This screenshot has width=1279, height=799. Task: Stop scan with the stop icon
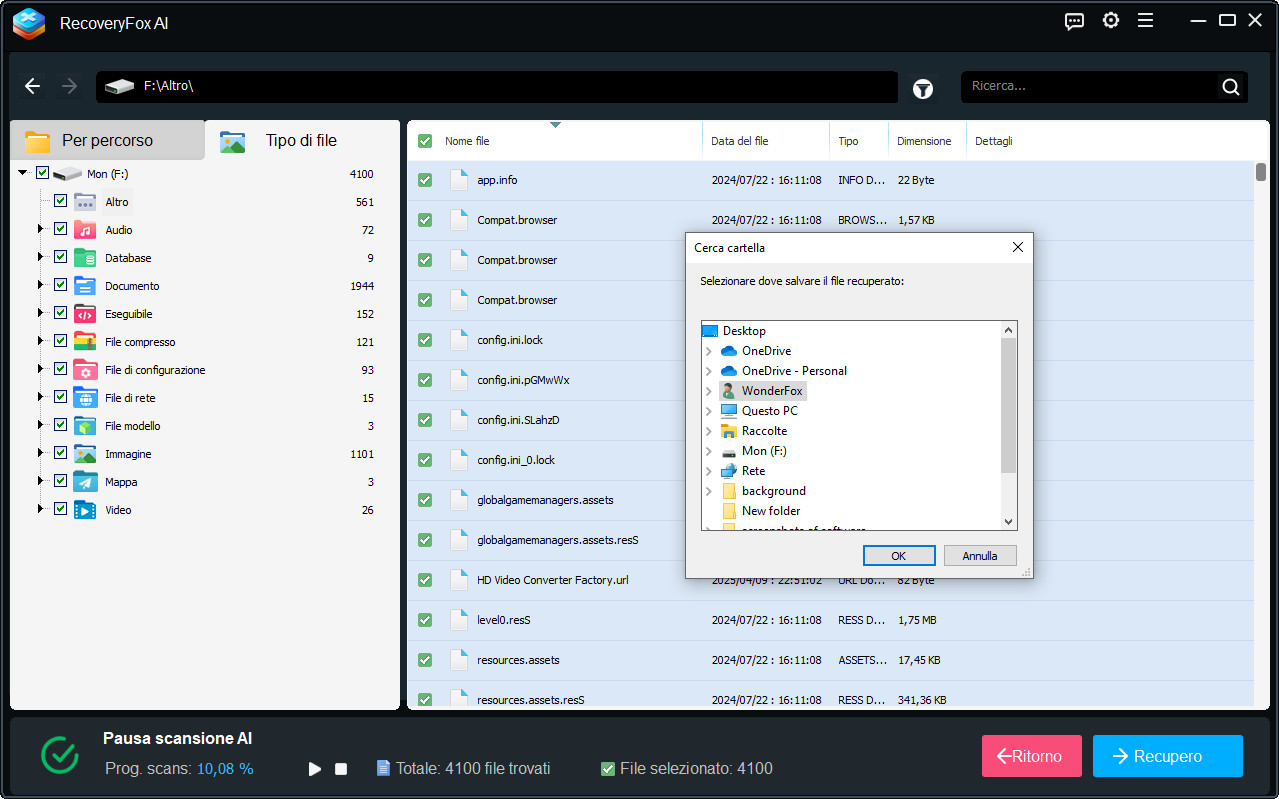pos(341,769)
